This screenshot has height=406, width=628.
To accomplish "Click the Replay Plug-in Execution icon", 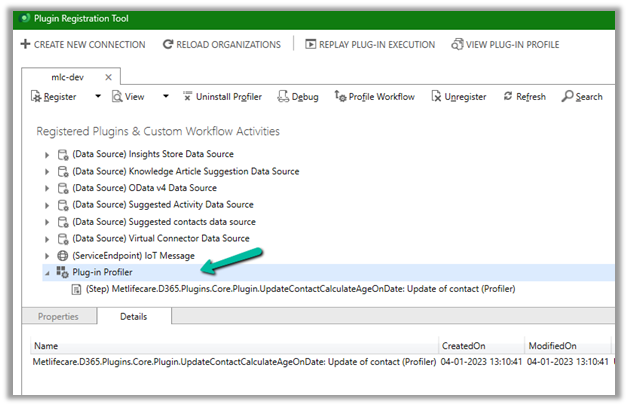I will [311, 45].
